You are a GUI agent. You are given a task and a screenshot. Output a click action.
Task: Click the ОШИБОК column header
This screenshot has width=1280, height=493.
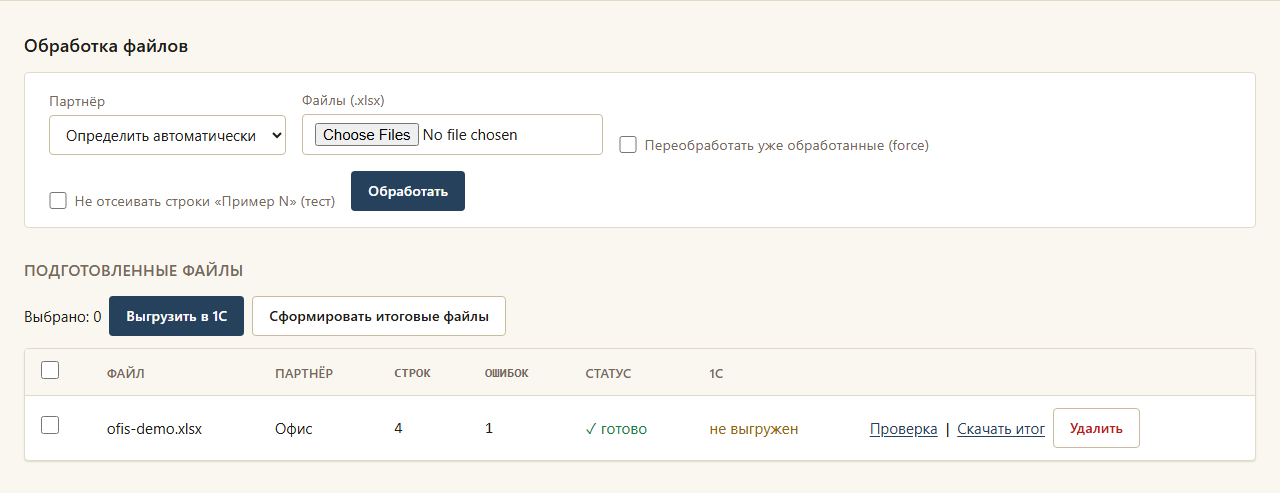pos(507,374)
